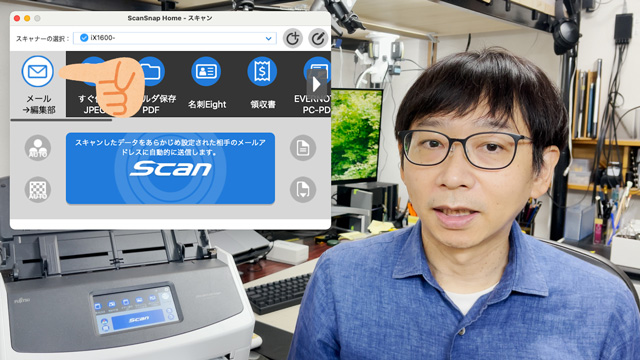
Task: Add a new profile with the plus icon
Action: point(293,38)
